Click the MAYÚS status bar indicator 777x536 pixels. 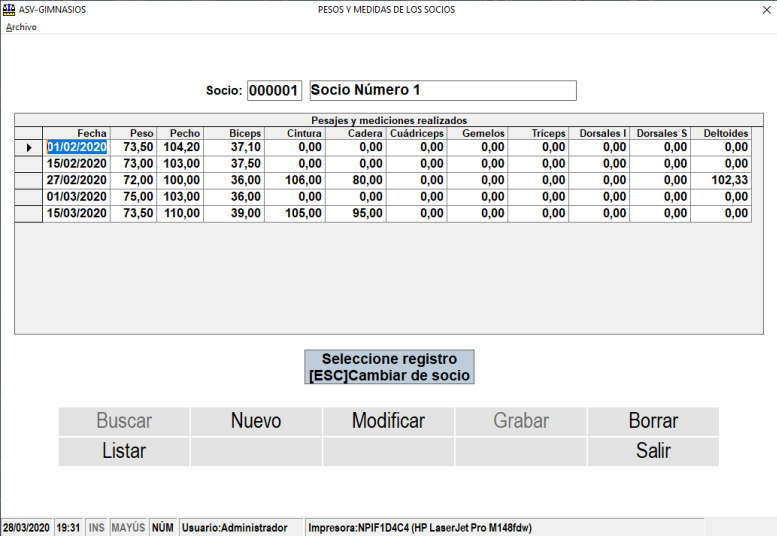coord(128,528)
